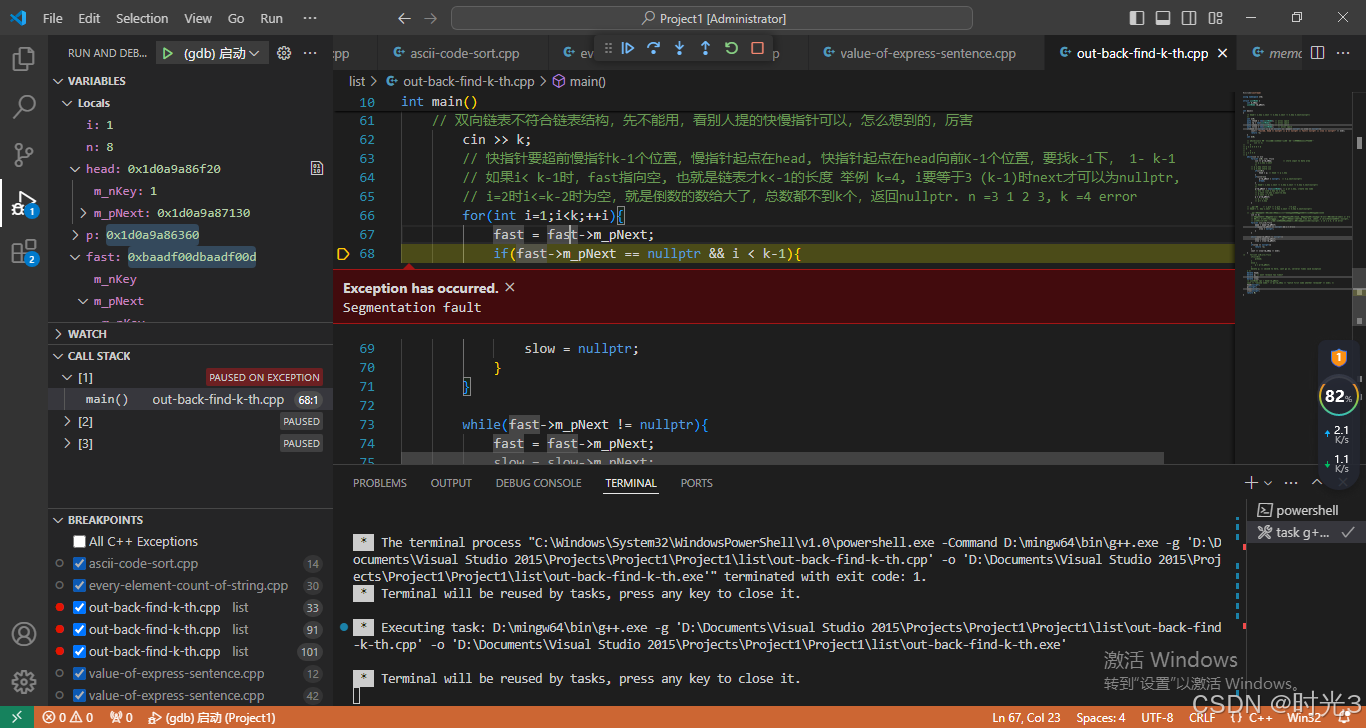Open the Search view in activity bar
1366x728 pixels.
pos(24,107)
